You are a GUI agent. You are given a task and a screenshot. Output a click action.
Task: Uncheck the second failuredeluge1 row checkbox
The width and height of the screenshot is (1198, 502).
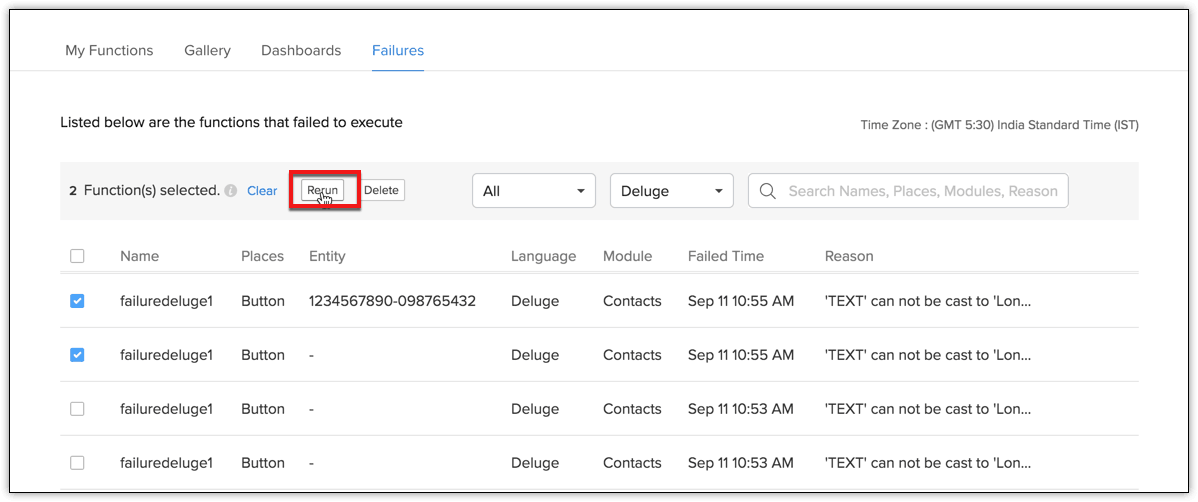click(x=77, y=355)
